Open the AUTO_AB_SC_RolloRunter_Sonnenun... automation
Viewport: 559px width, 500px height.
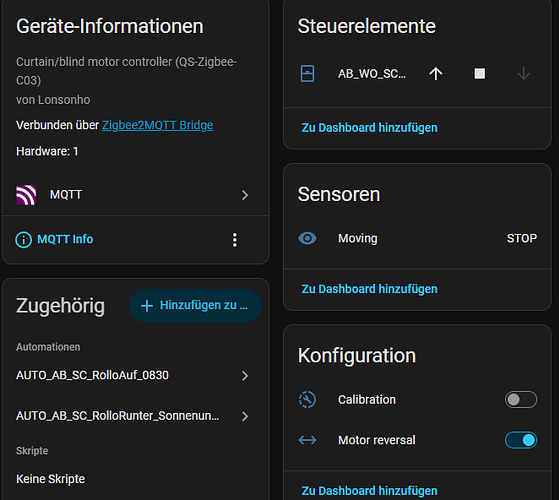pos(118,416)
